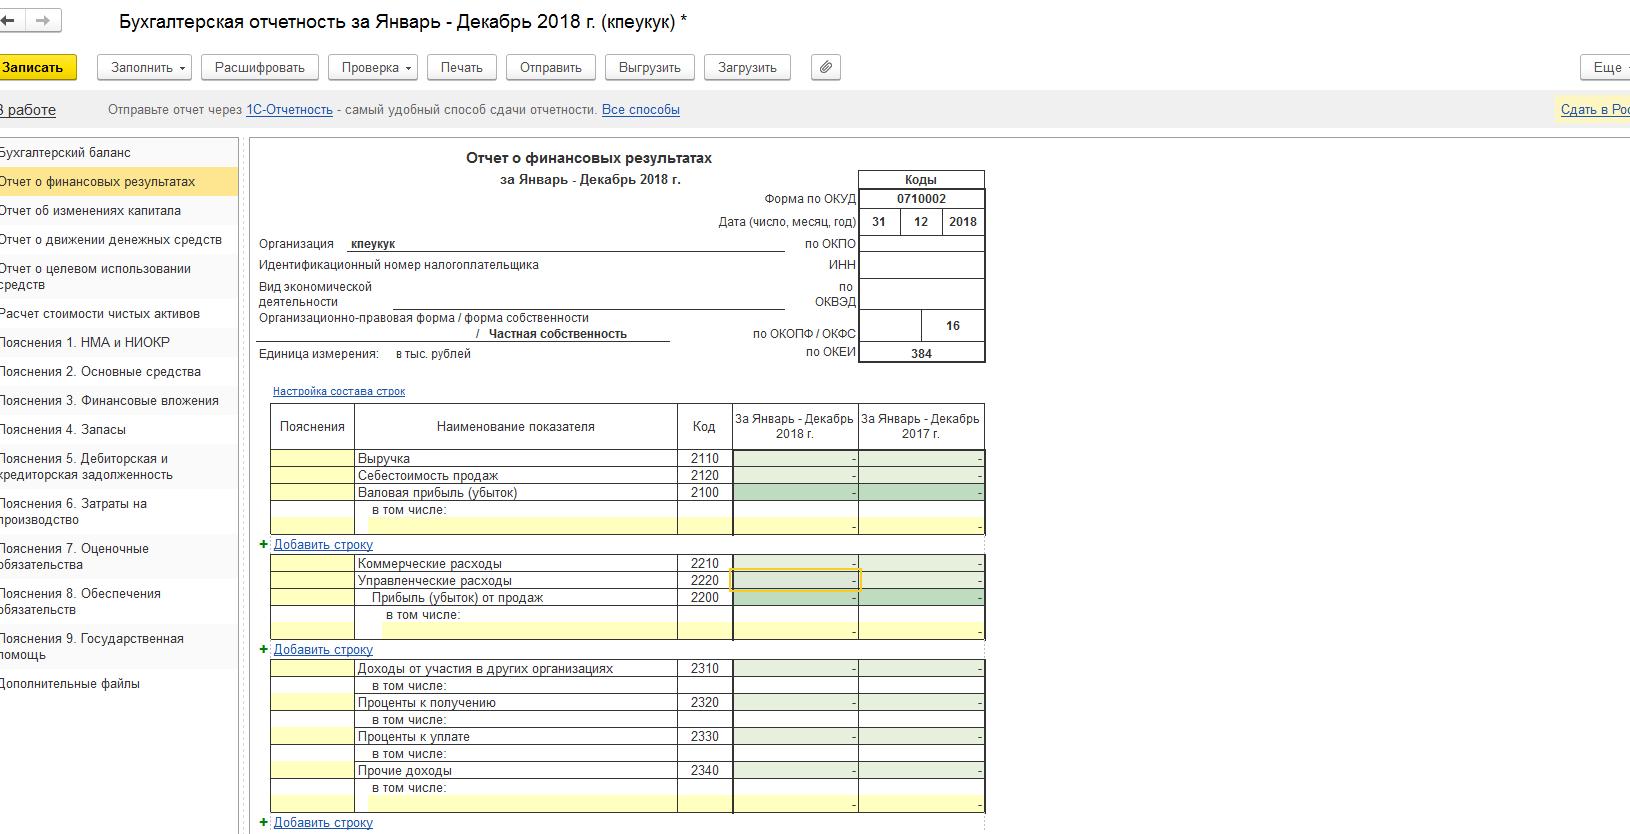Open Пояснения 6. Затраты на производство
Viewport: 1630px width, 834px height.
click(118, 512)
